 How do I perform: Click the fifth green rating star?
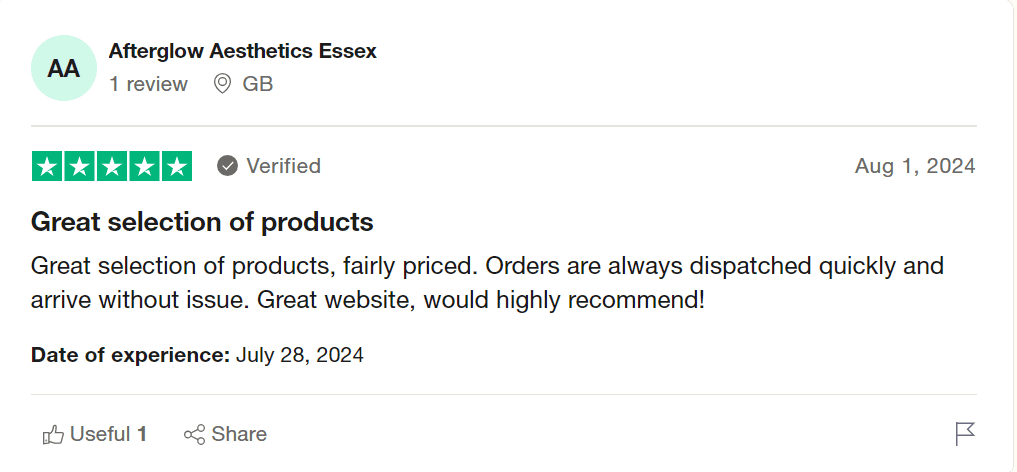tap(176, 166)
